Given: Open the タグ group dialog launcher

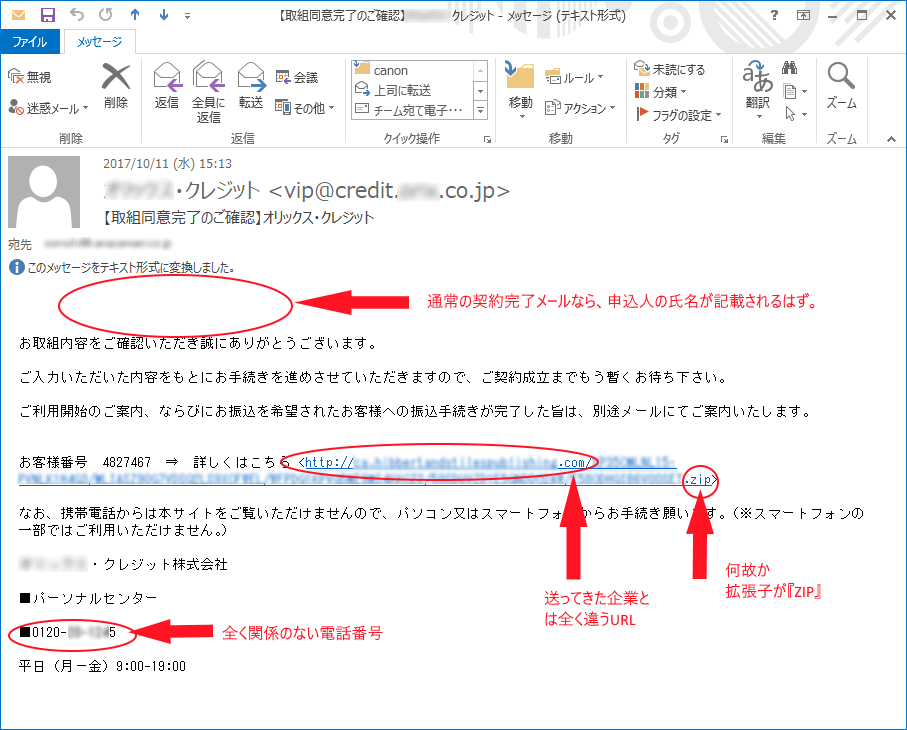Looking at the screenshot, I should pos(724,139).
